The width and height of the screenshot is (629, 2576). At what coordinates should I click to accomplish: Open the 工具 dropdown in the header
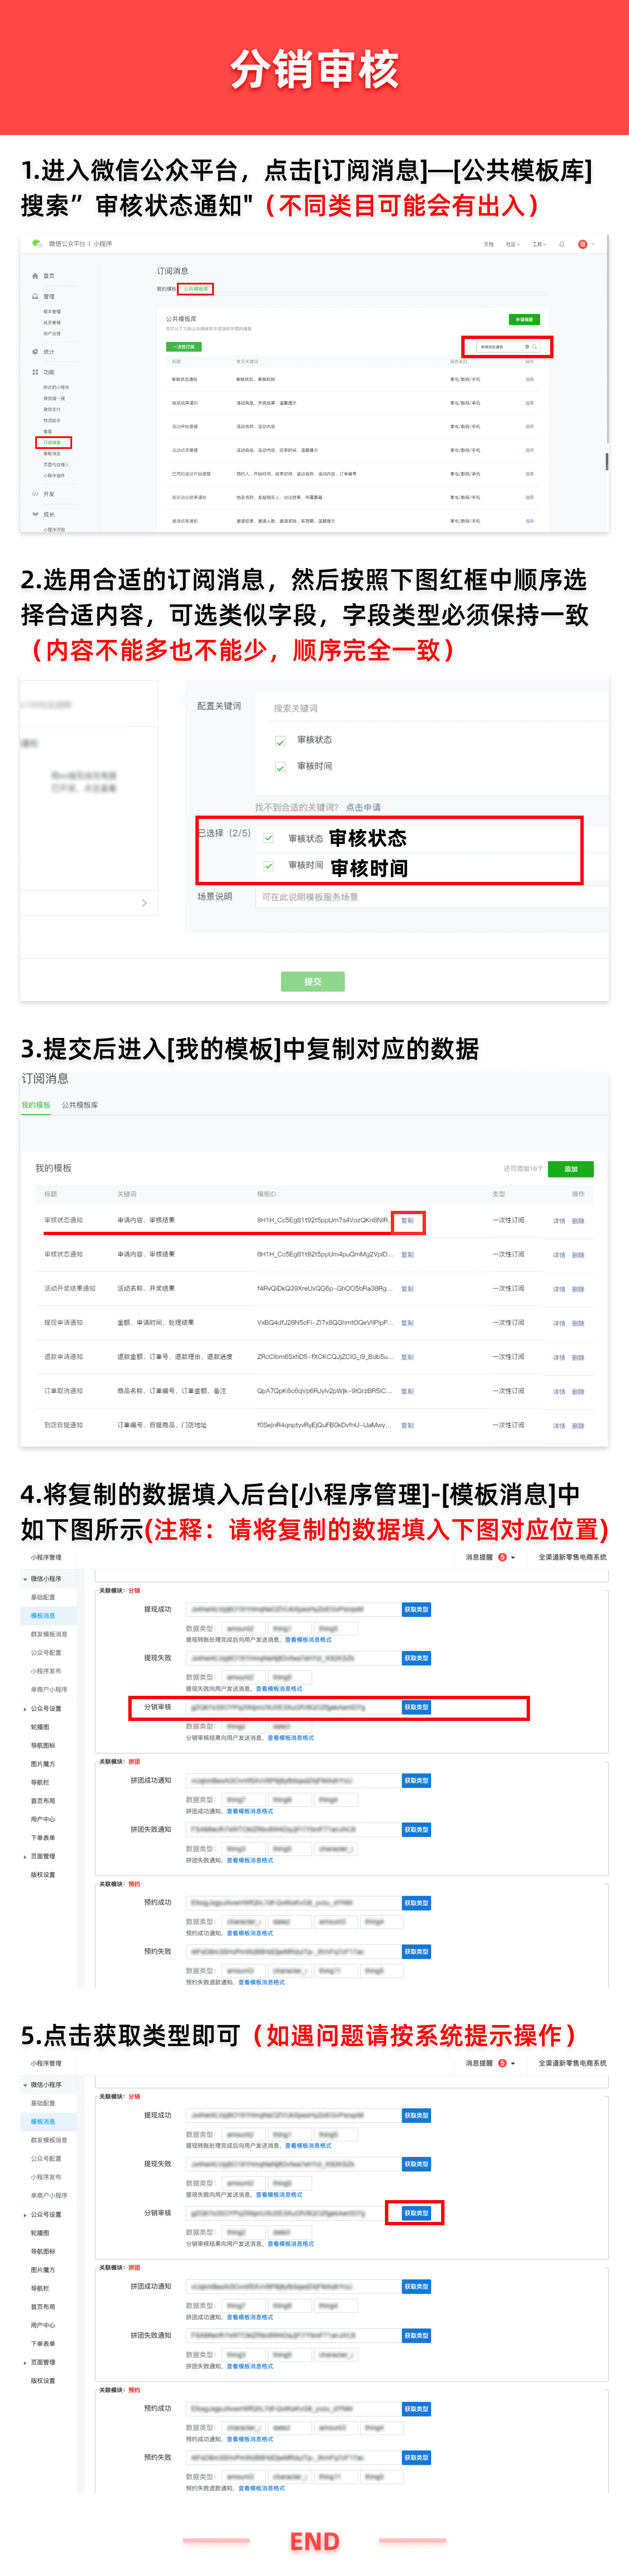point(538,244)
